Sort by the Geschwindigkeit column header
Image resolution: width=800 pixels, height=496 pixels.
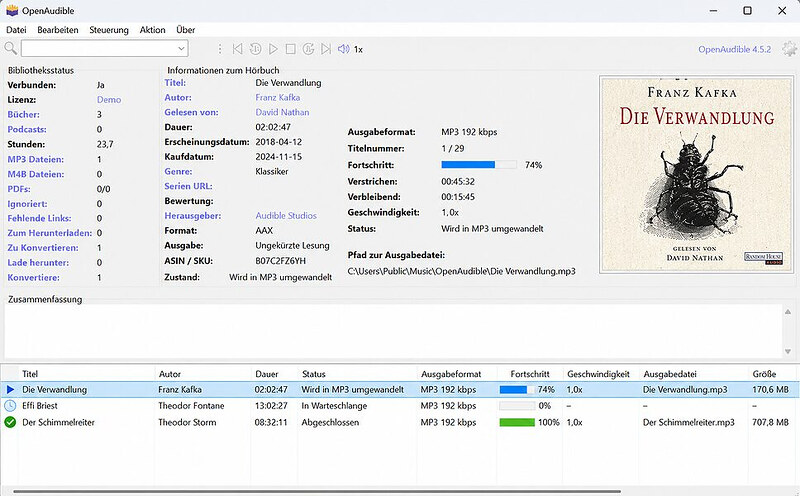pos(601,374)
